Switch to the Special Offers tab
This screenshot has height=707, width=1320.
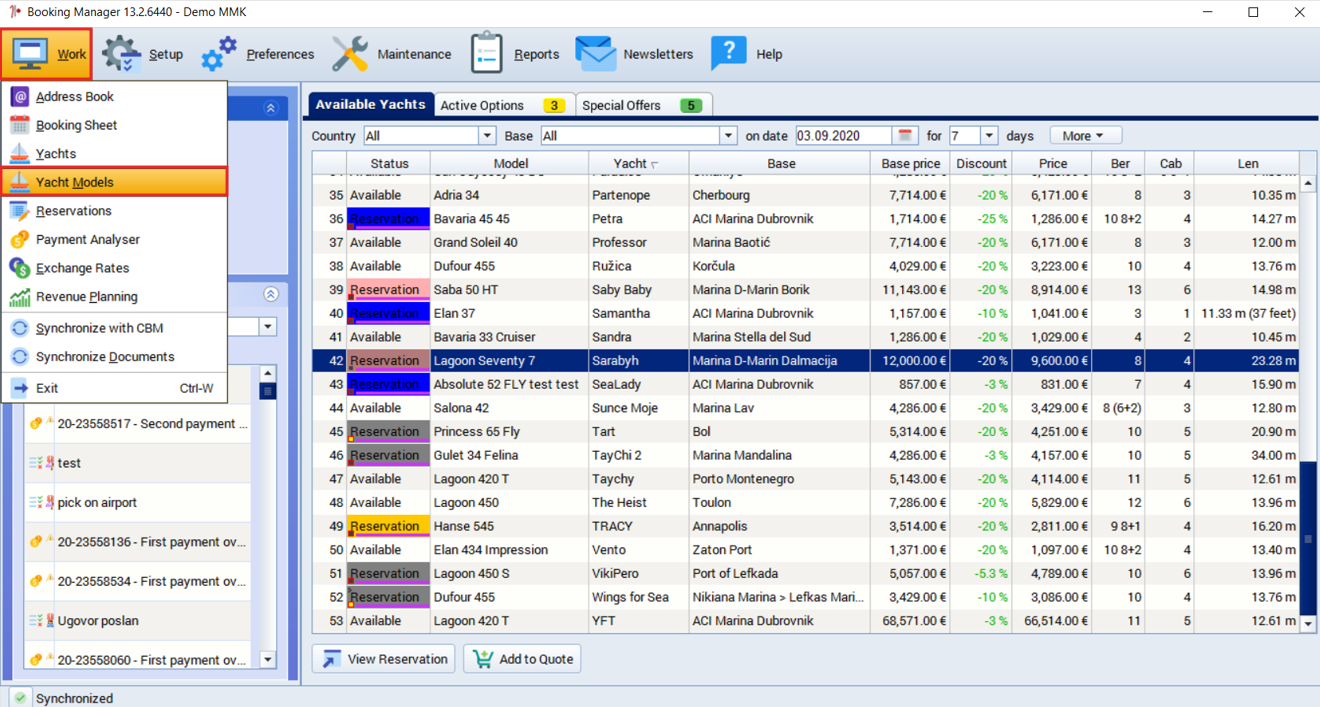point(643,105)
